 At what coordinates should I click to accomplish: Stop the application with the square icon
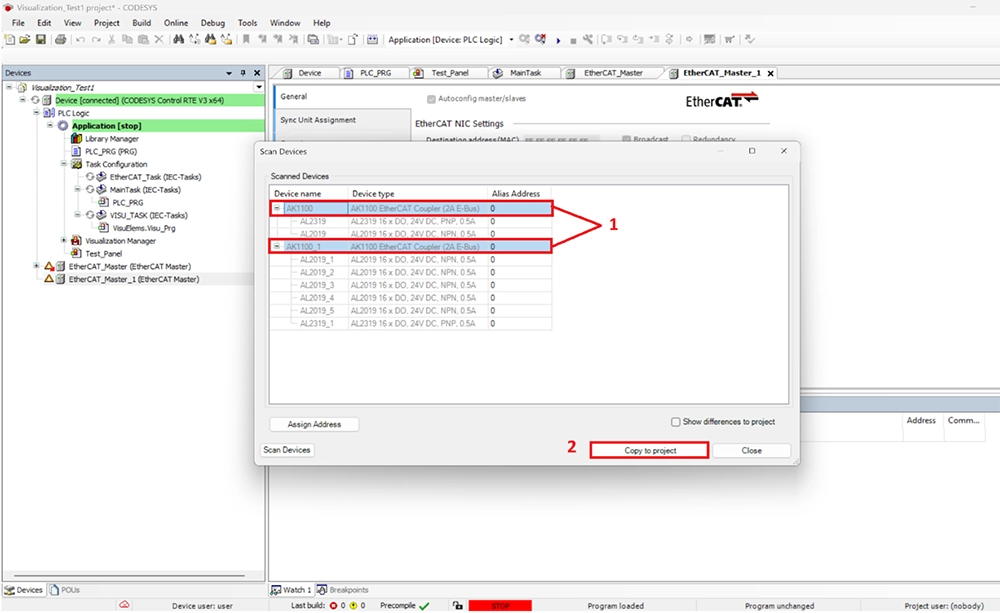573,40
